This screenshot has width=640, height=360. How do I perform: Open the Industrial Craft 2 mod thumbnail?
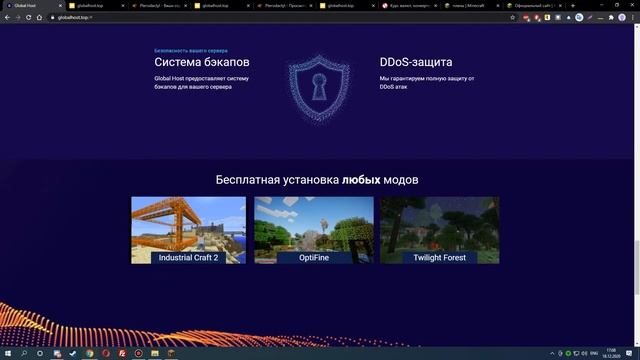pyautogui.click(x=189, y=230)
